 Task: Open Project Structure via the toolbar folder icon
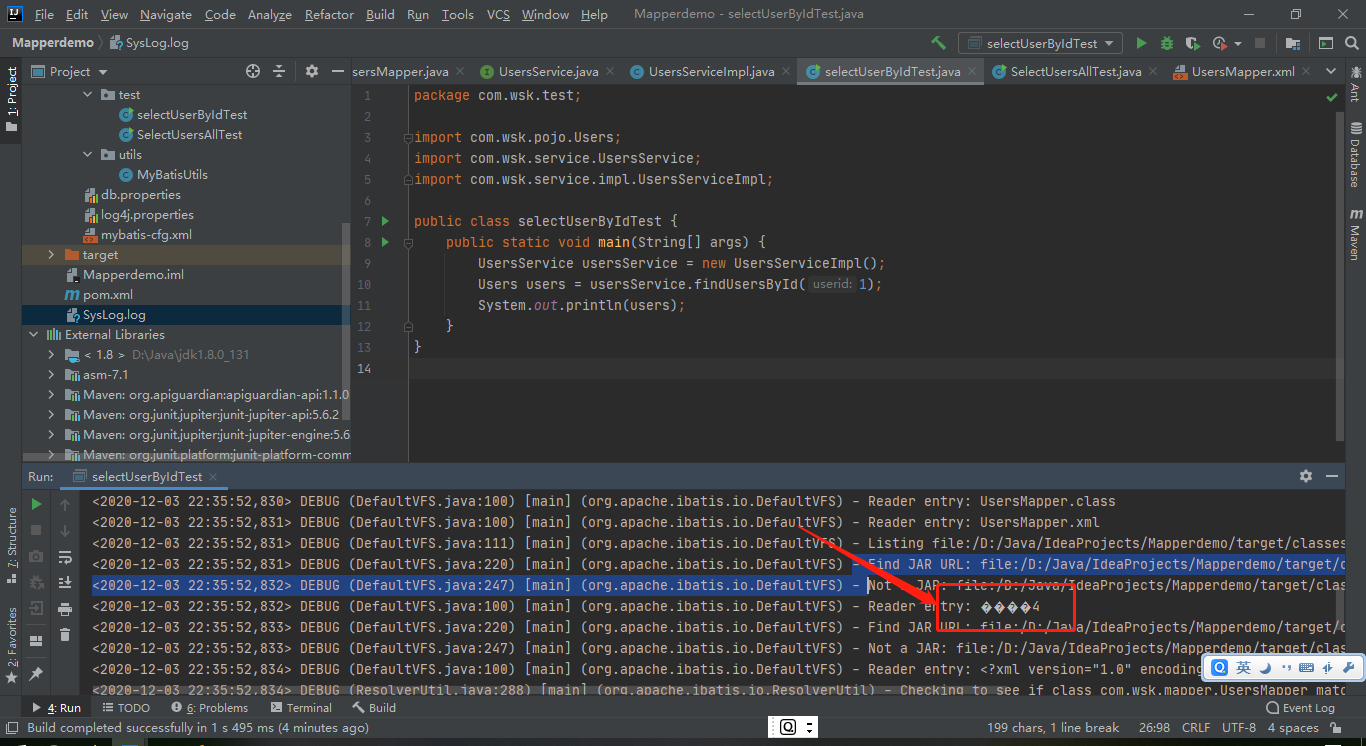(x=1293, y=43)
